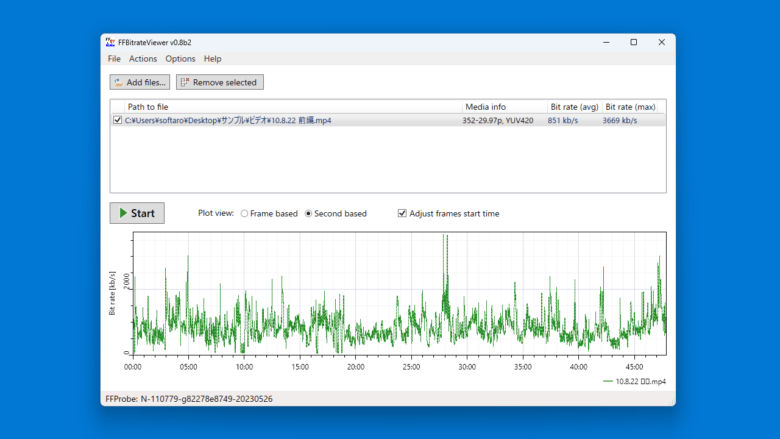Sort by Bit rate (avg) column header
The height and width of the screenshot is (439, 780).
click(574, 107)
